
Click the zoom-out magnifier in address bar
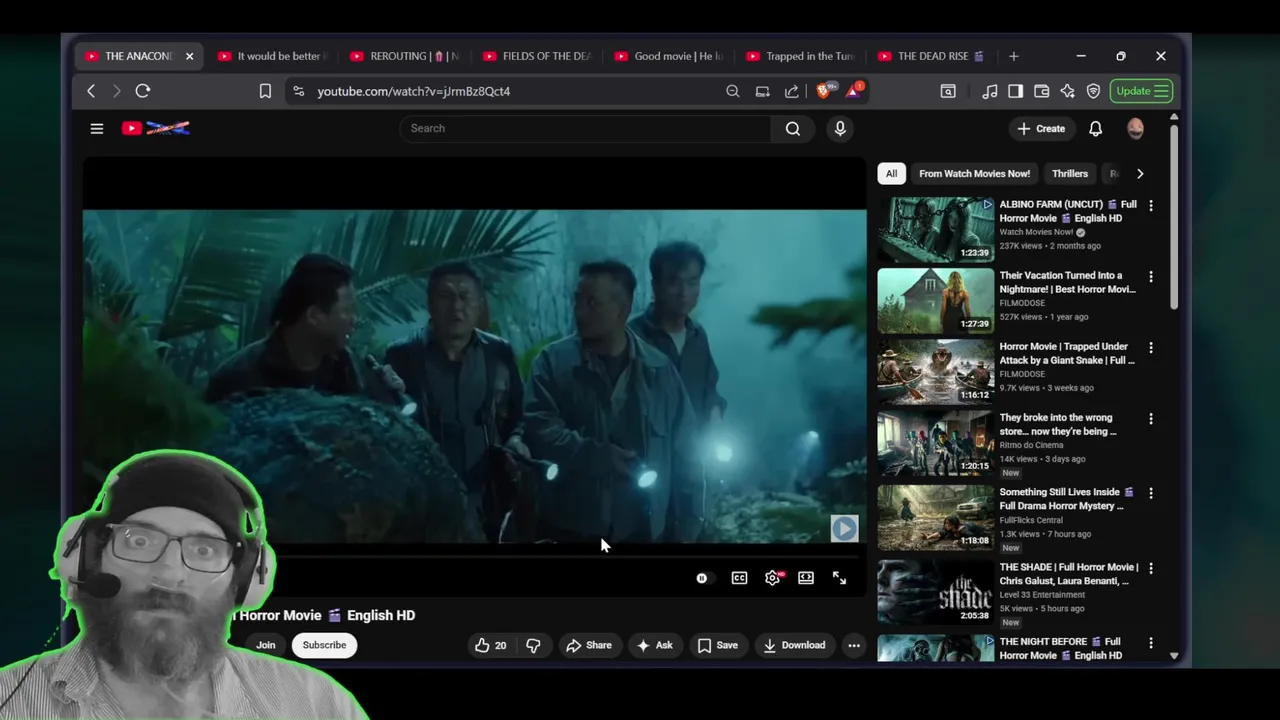(x=733, y=91)
